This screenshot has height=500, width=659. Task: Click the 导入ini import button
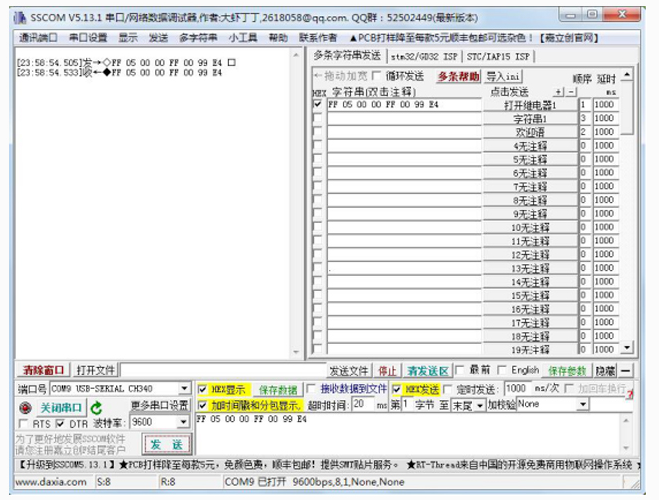[503, 76]
